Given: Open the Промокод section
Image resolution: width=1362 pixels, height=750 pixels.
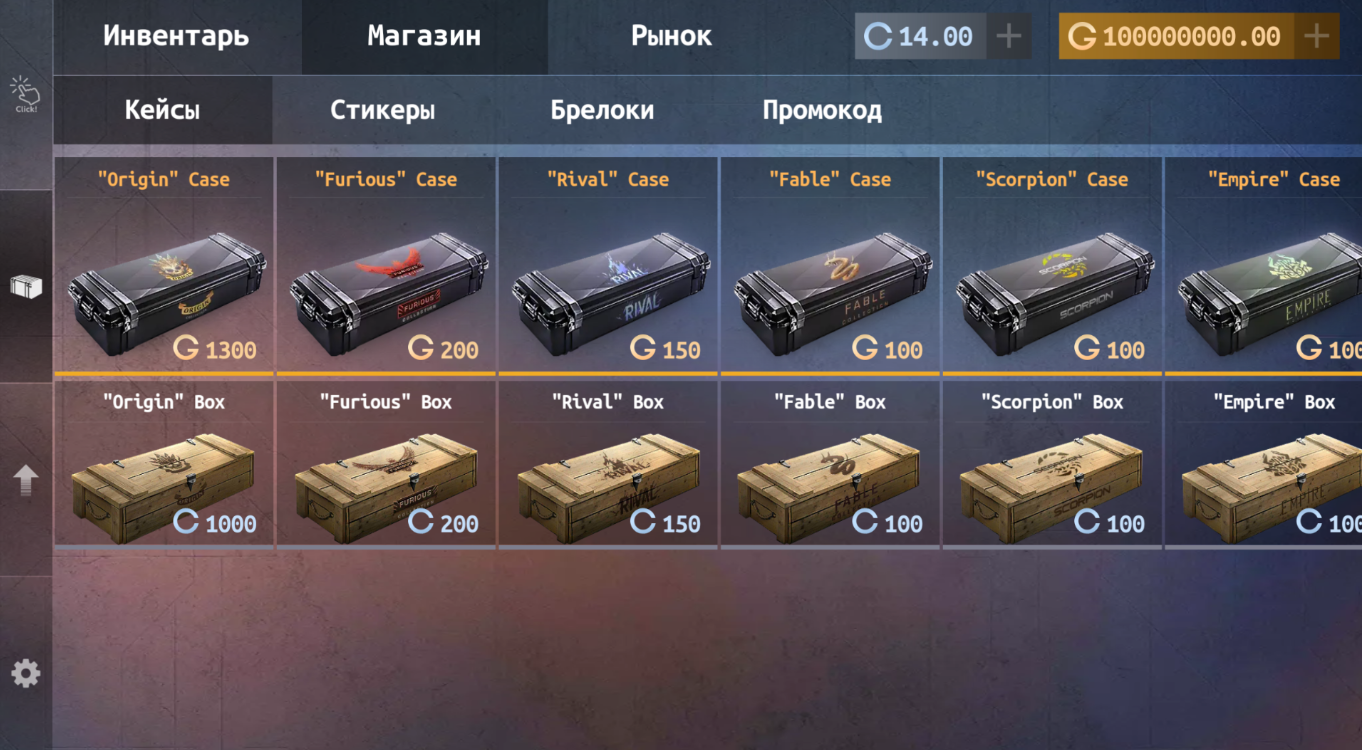Looking at the screenshot, I should (822, 110).
